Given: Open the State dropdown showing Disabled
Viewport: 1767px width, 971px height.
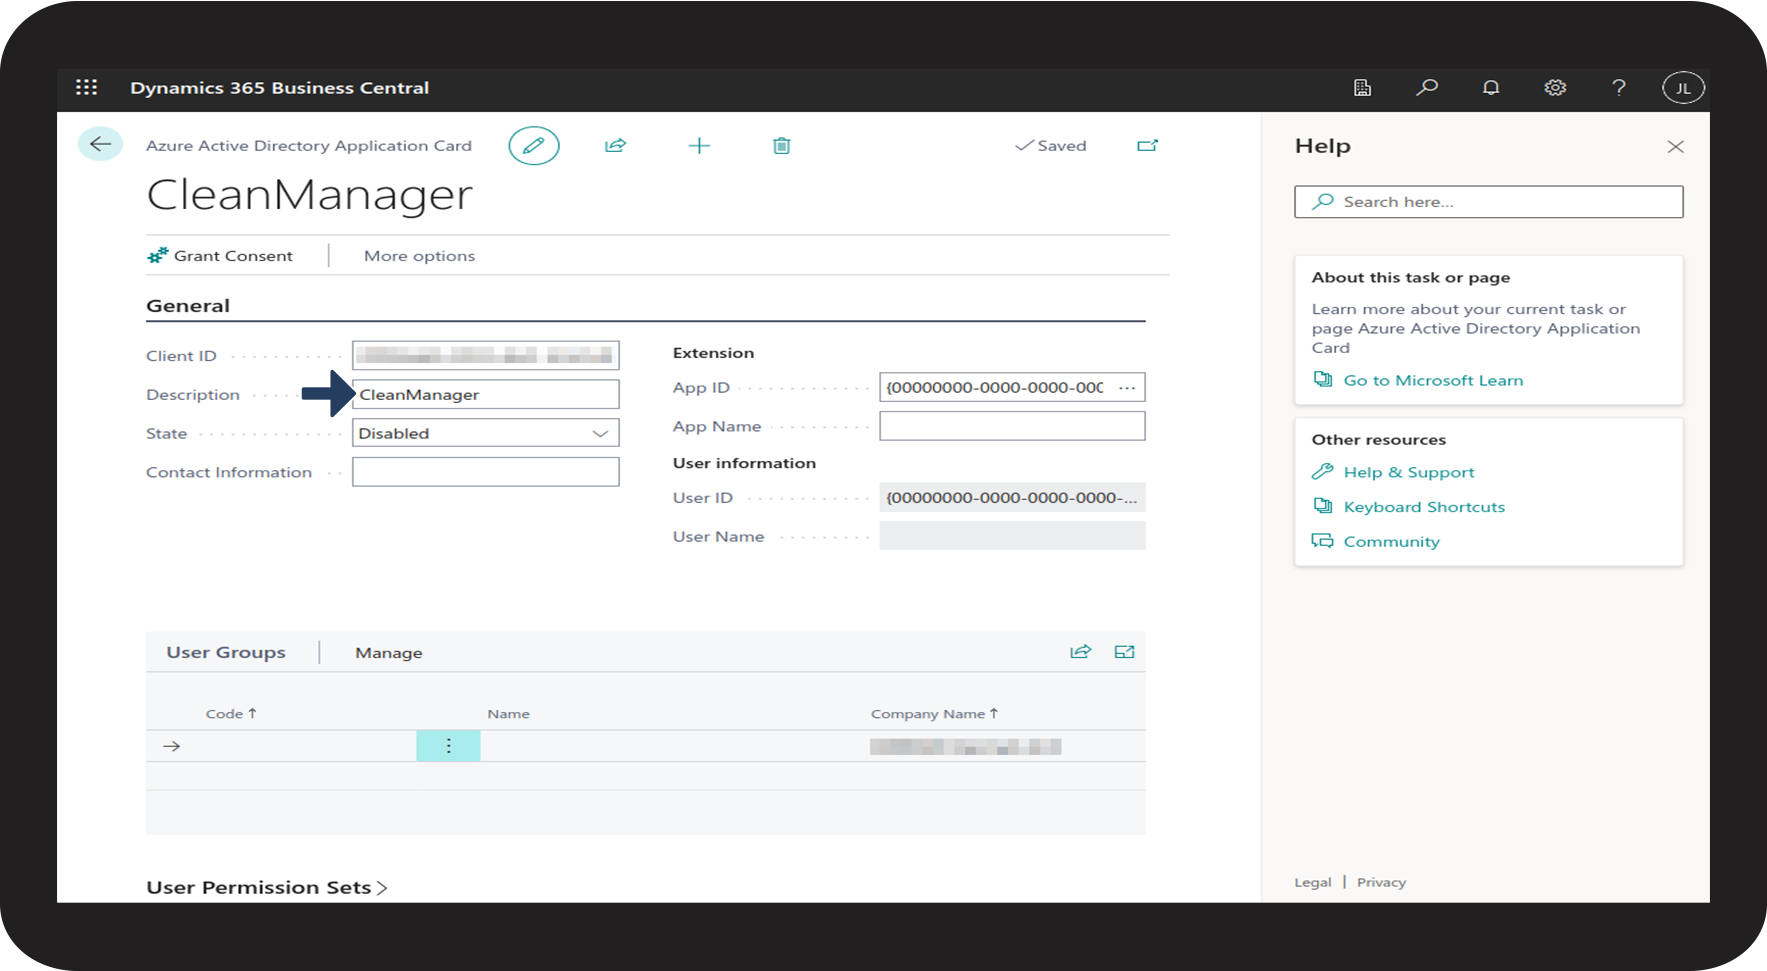Looking at the screenshot, I should click(x=486, y=433).
